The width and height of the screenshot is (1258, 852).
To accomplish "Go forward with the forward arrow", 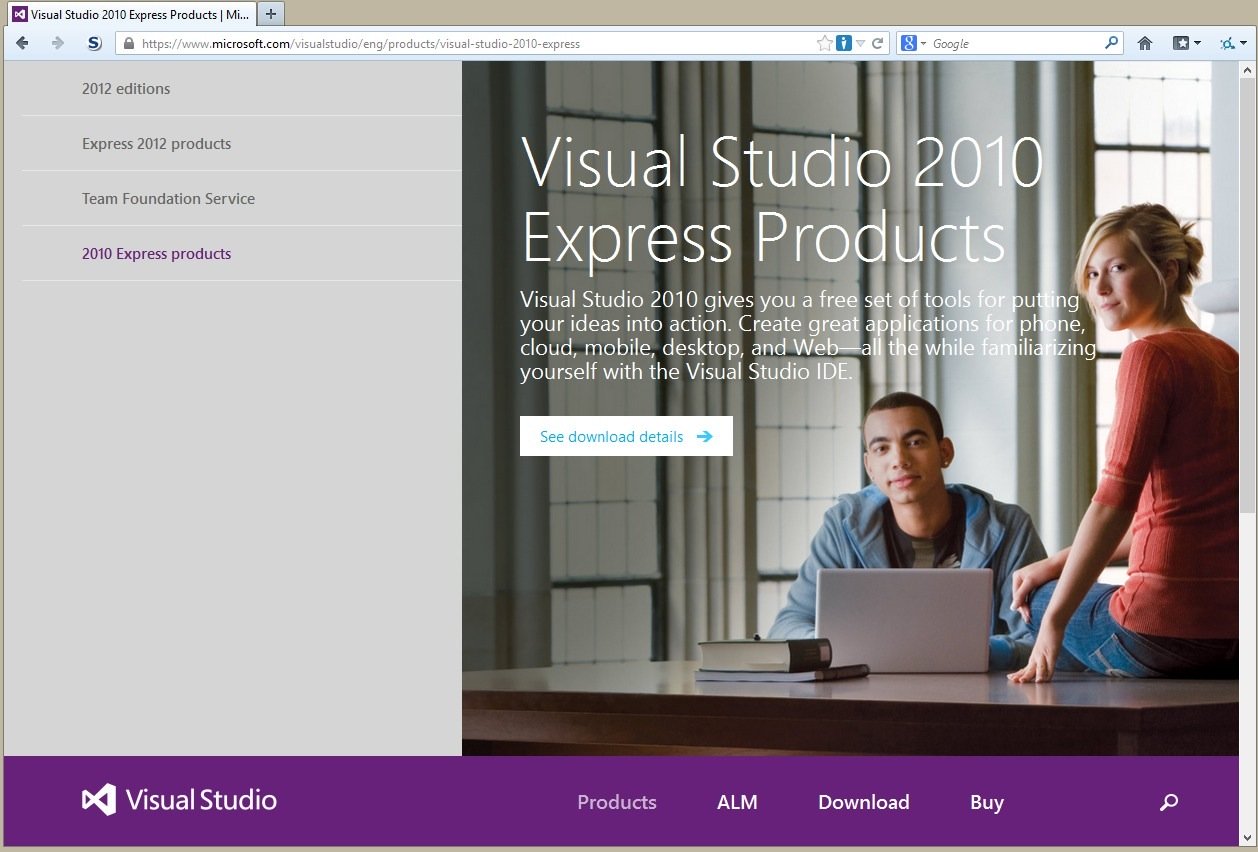I will (x=57, y=43).
